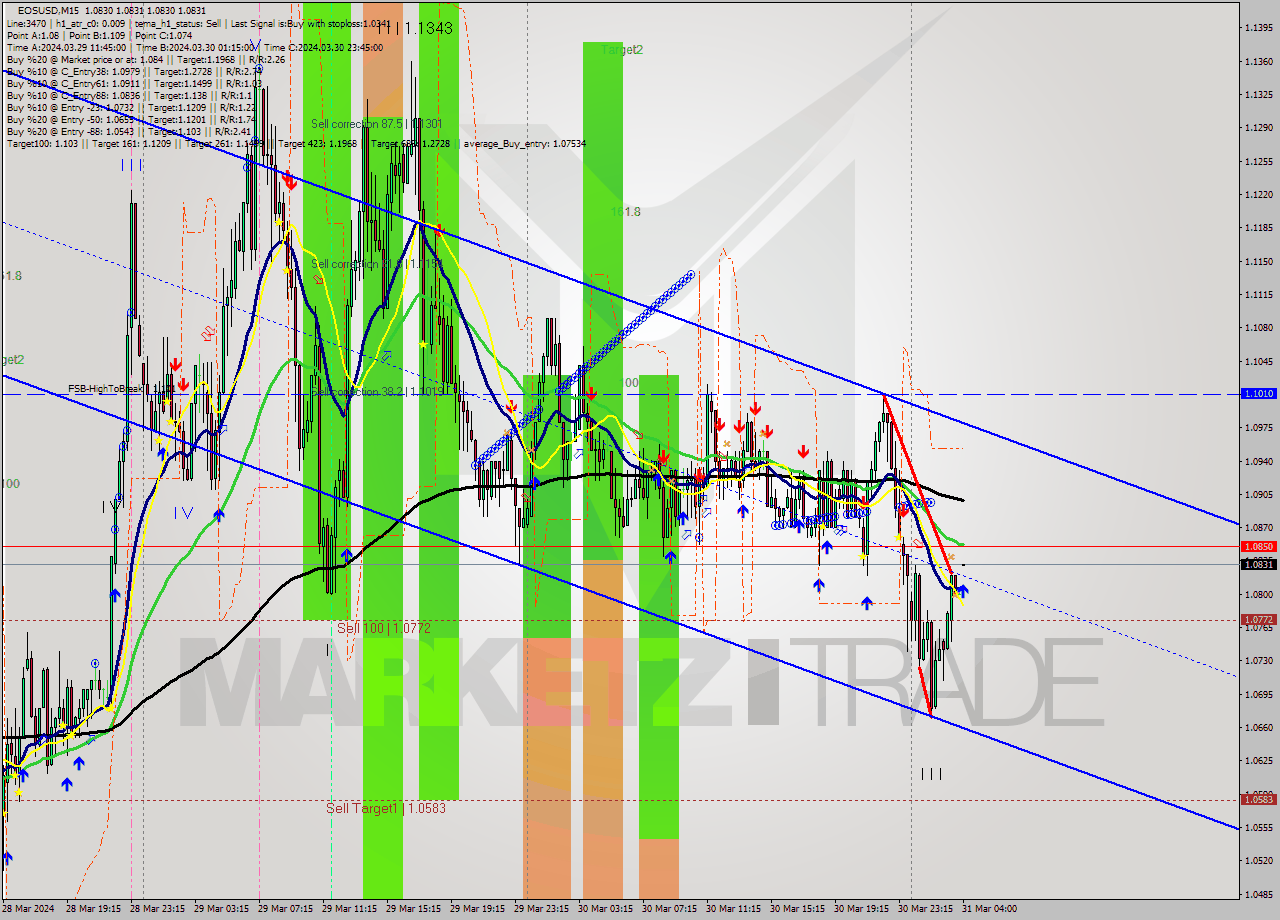Click the red 1.0850 price tag
The width and height of the screenshot is (1280, 920).
pyautogui.click(x=1258, y=547)
